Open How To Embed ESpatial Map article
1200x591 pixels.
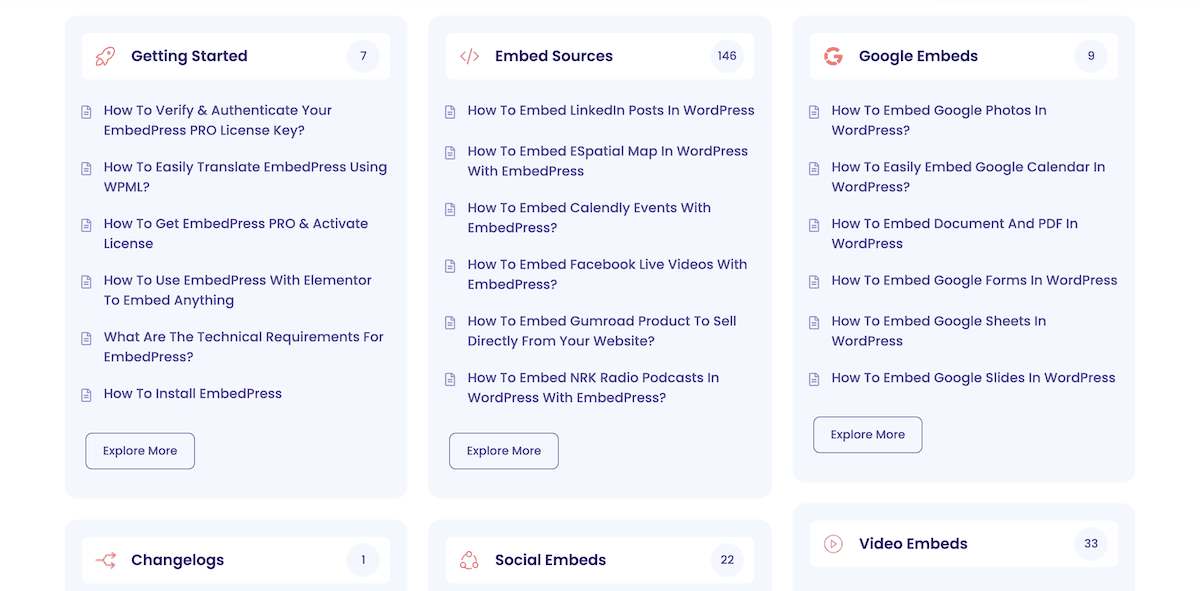(x=608, y=161)
